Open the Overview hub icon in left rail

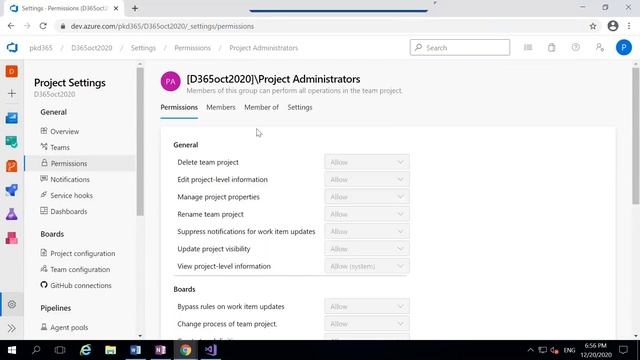[11, 118]
